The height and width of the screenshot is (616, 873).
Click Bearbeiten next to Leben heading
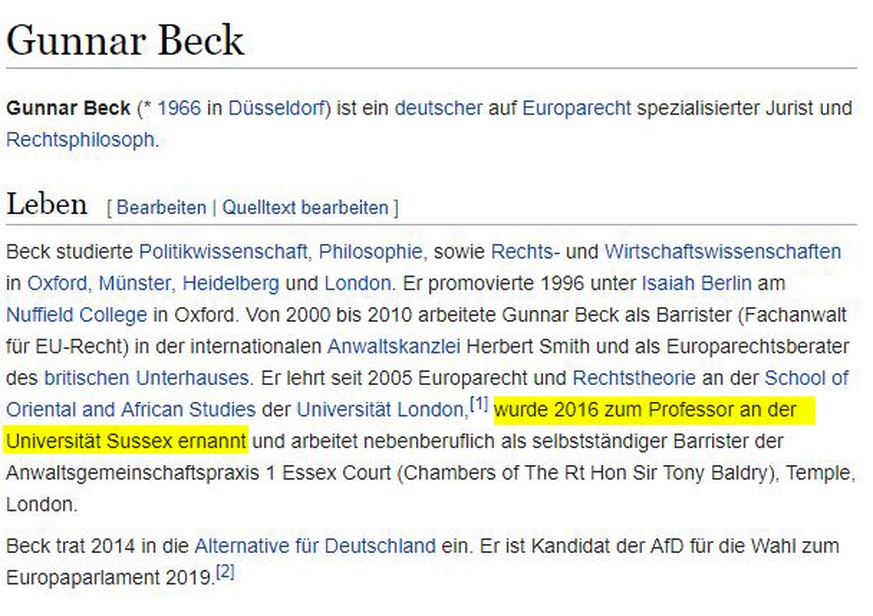coord(161,207)
